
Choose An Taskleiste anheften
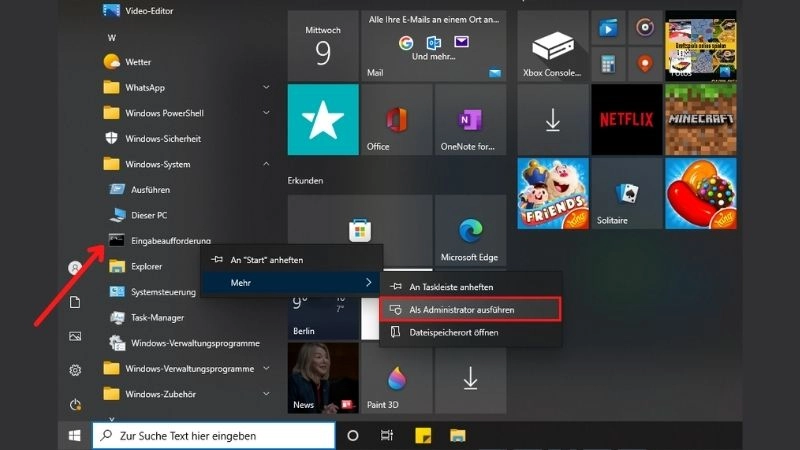[470, 287]
